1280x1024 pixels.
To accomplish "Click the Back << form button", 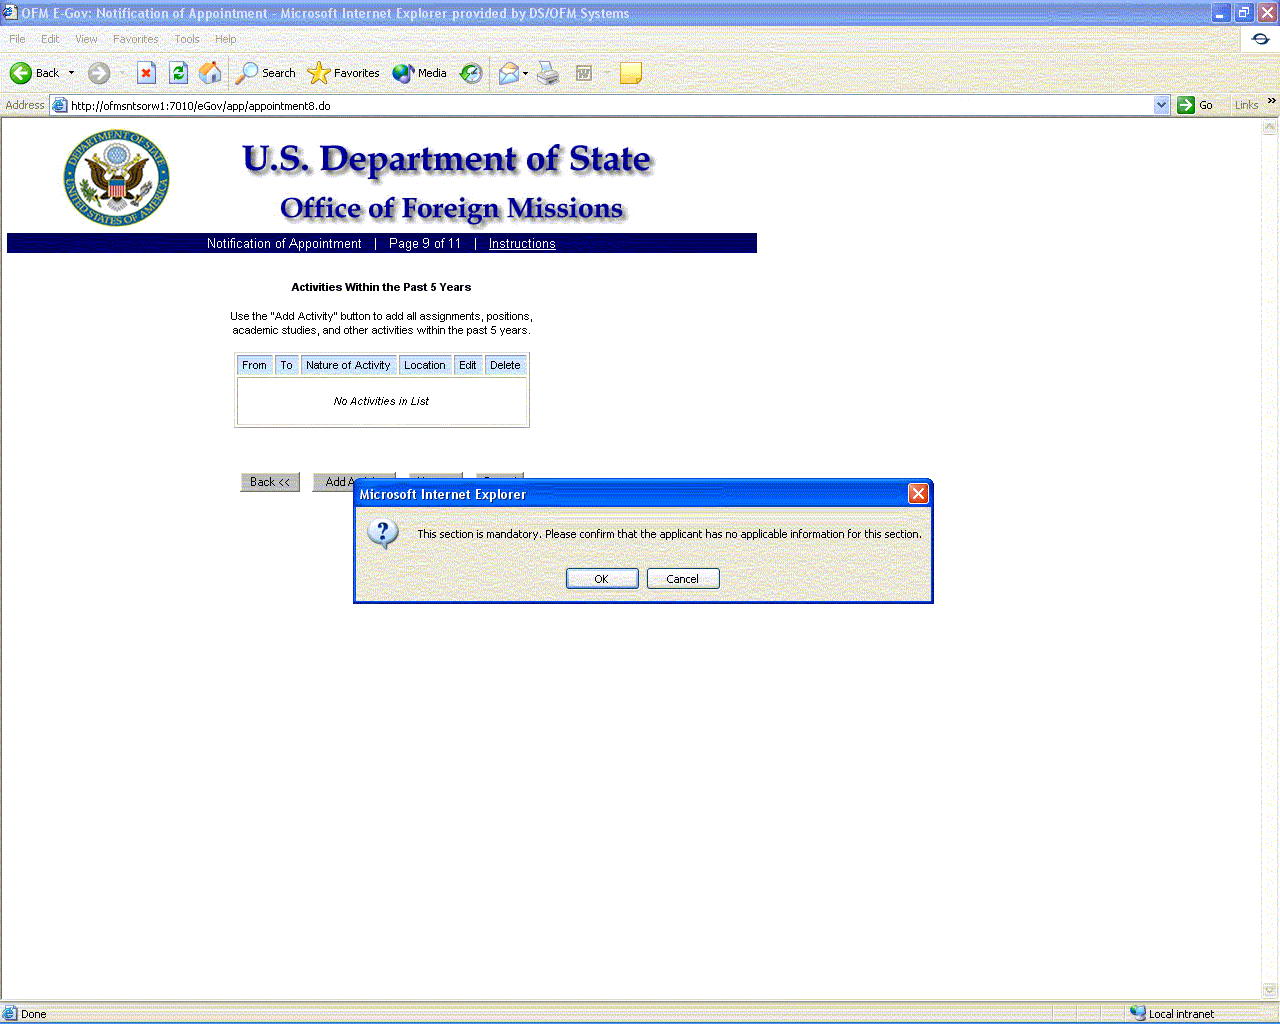I will point(270,482).
